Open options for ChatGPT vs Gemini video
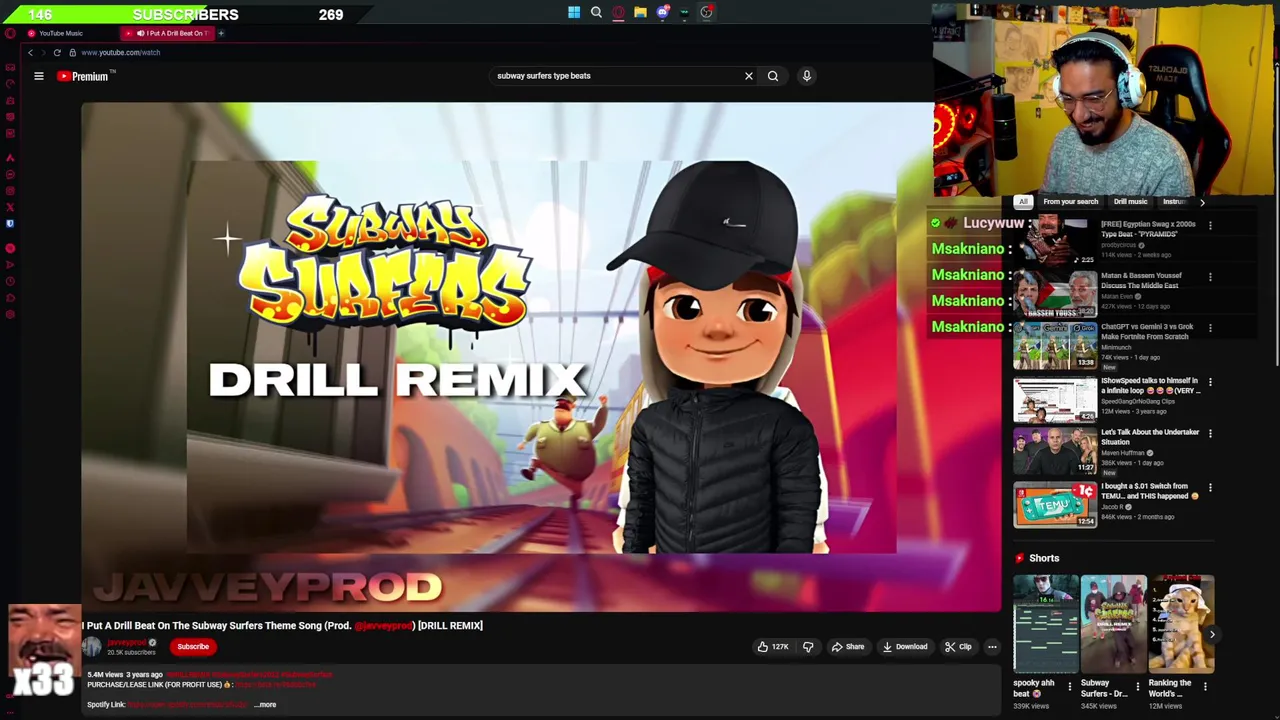The image size is (1280, 720). click(x=1210, y=328)
